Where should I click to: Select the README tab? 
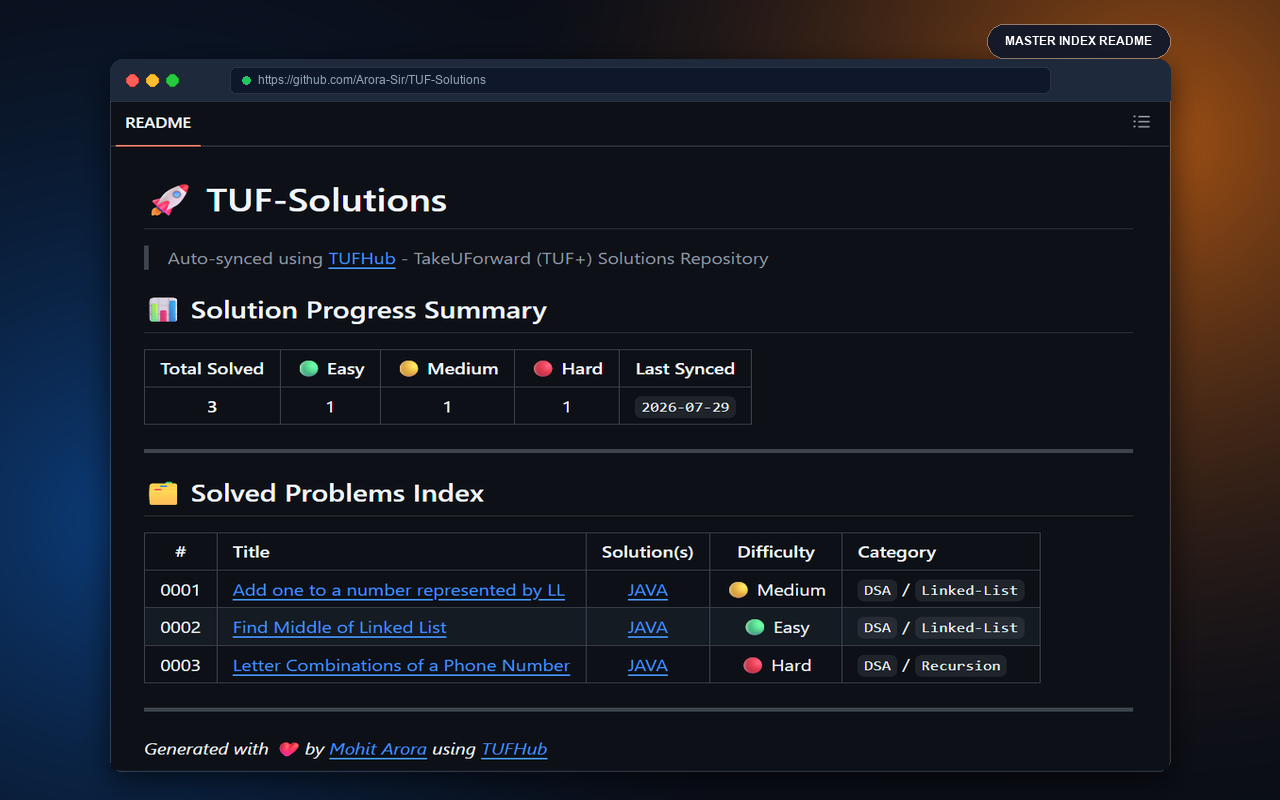[158, 123]
